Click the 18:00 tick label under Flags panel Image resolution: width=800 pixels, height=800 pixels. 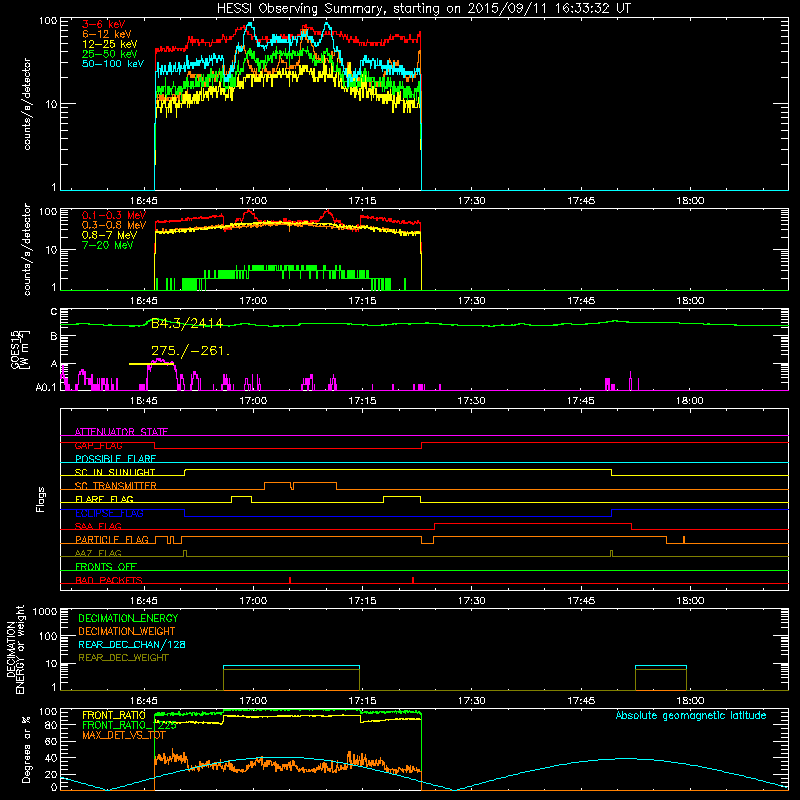tap(690, 601)
